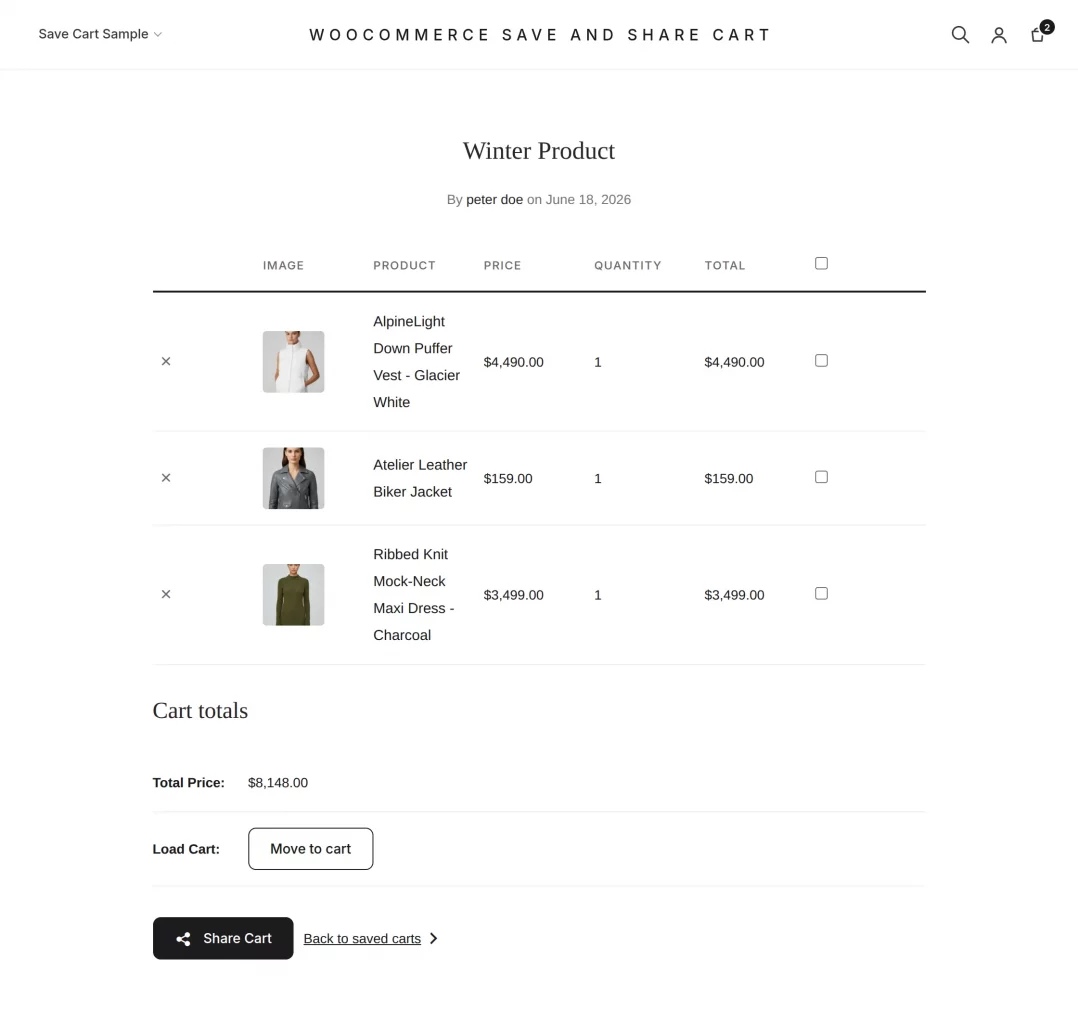Screen dimensions: 1078x1024
Task: Click the arrow next to Back to saved carts
Action: pyautogui.click(x=433, y=938)
